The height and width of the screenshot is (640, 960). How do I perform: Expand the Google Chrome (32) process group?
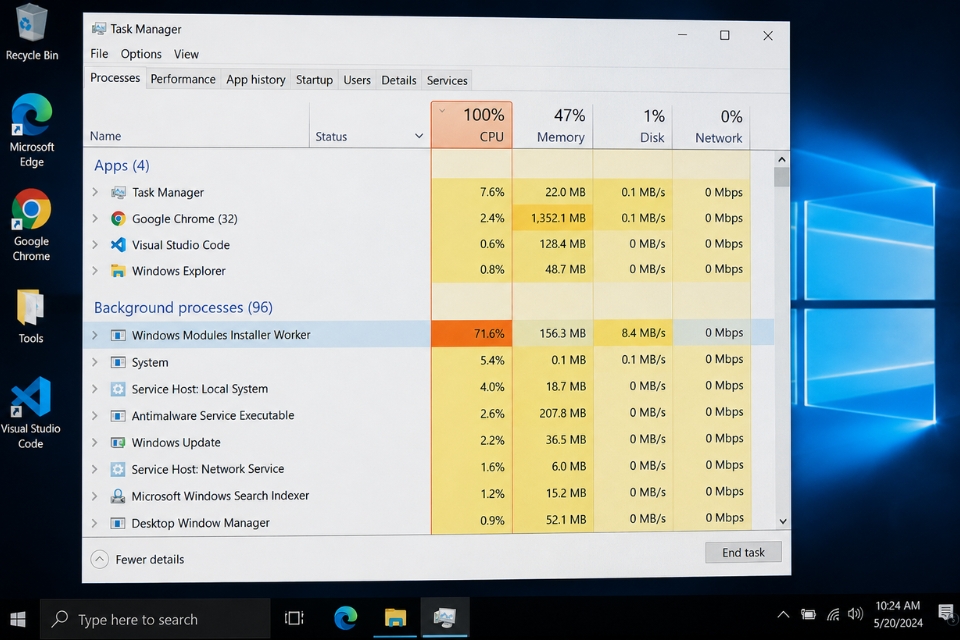pos(95,219)
